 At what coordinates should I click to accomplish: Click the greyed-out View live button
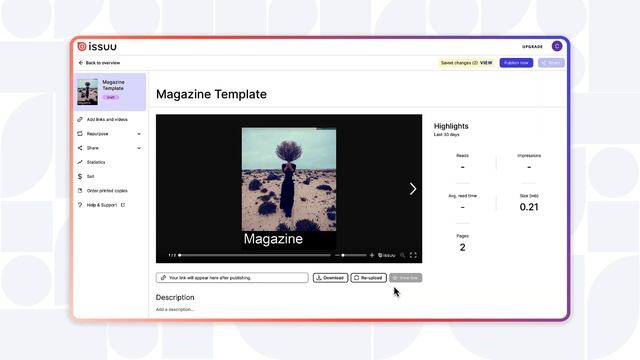click(405, 278)
